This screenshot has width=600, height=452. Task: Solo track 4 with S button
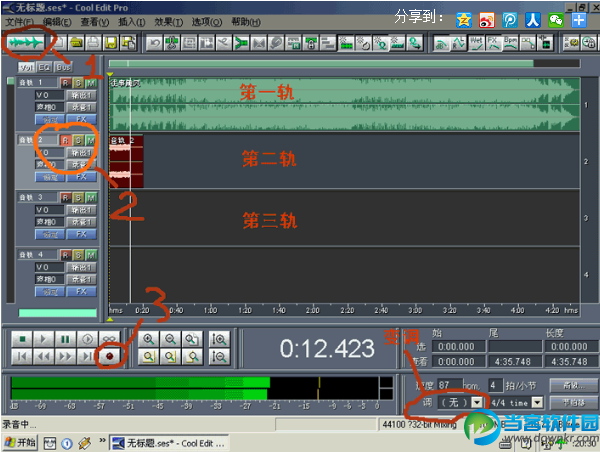pos(78,255)
